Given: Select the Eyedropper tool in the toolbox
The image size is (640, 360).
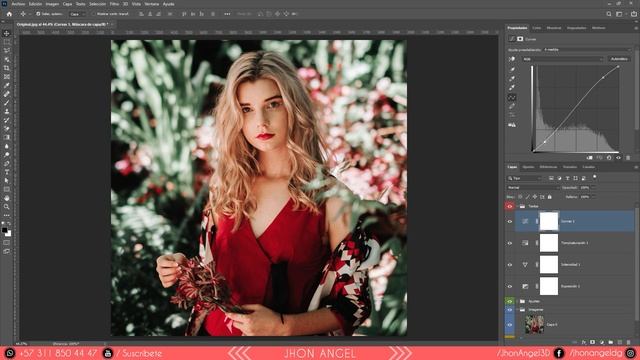Looking at the screenshot, I should 7,85.
